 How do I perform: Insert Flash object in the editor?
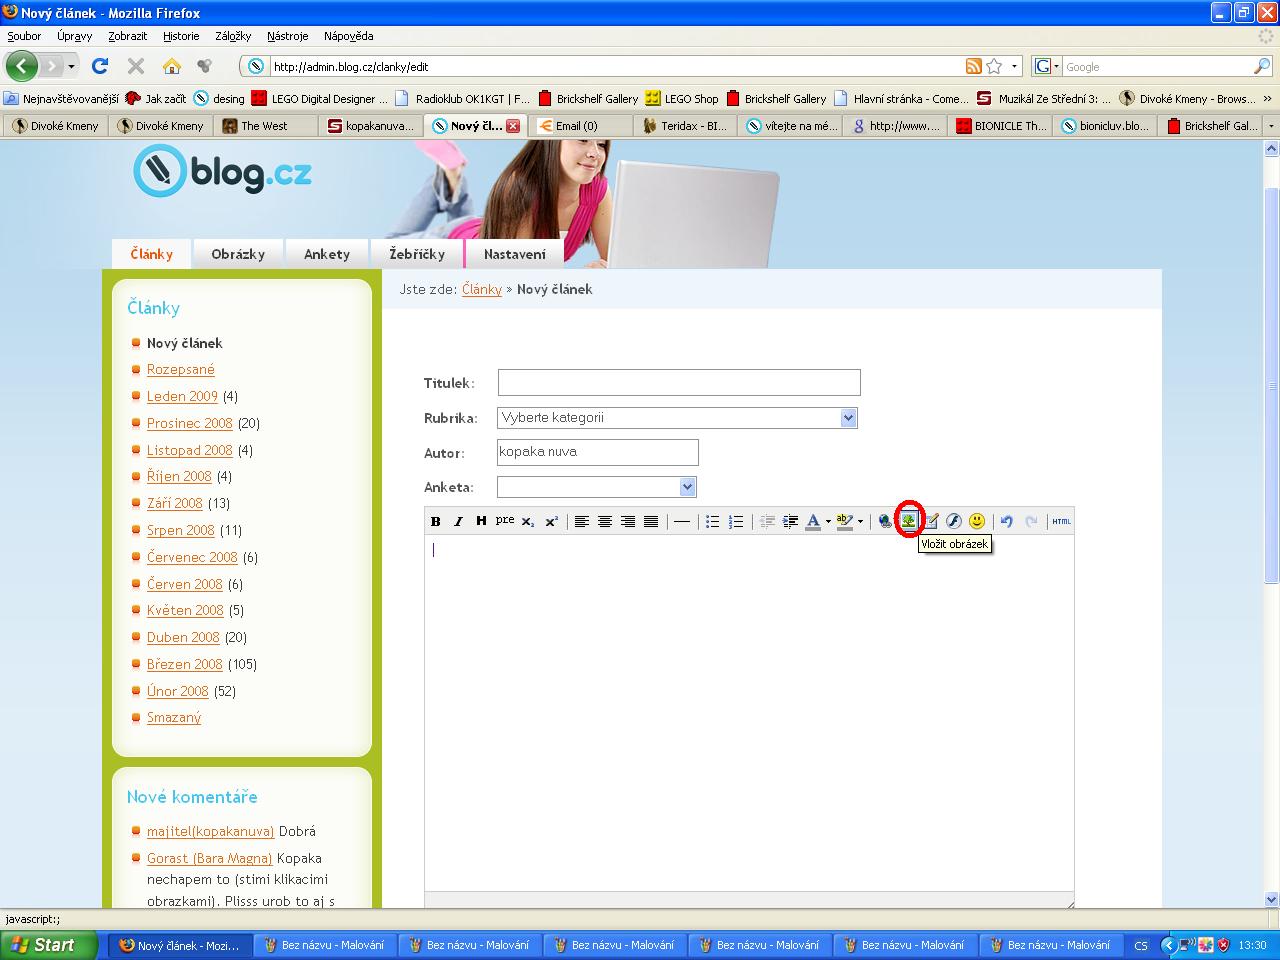click(x=954, y=521)
